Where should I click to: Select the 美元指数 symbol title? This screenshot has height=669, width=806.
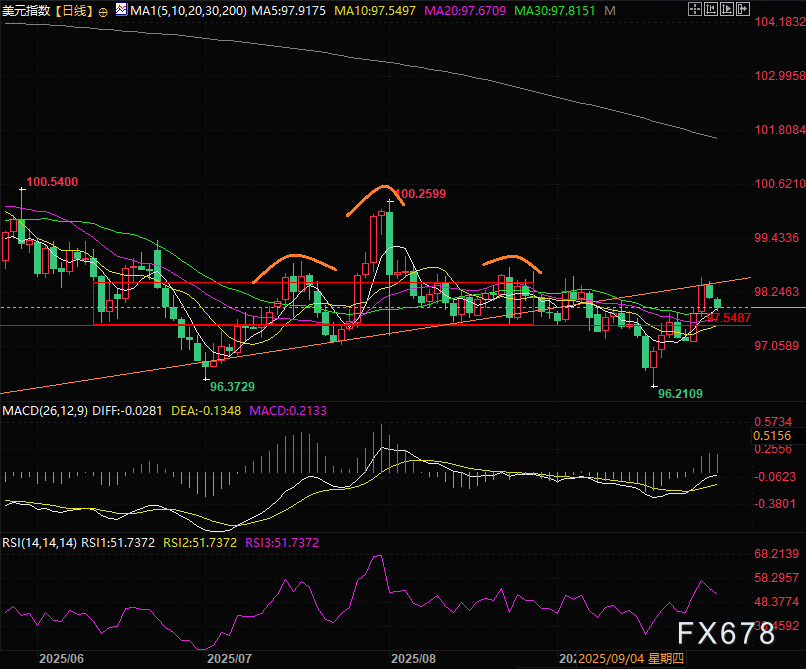[26, 11]
